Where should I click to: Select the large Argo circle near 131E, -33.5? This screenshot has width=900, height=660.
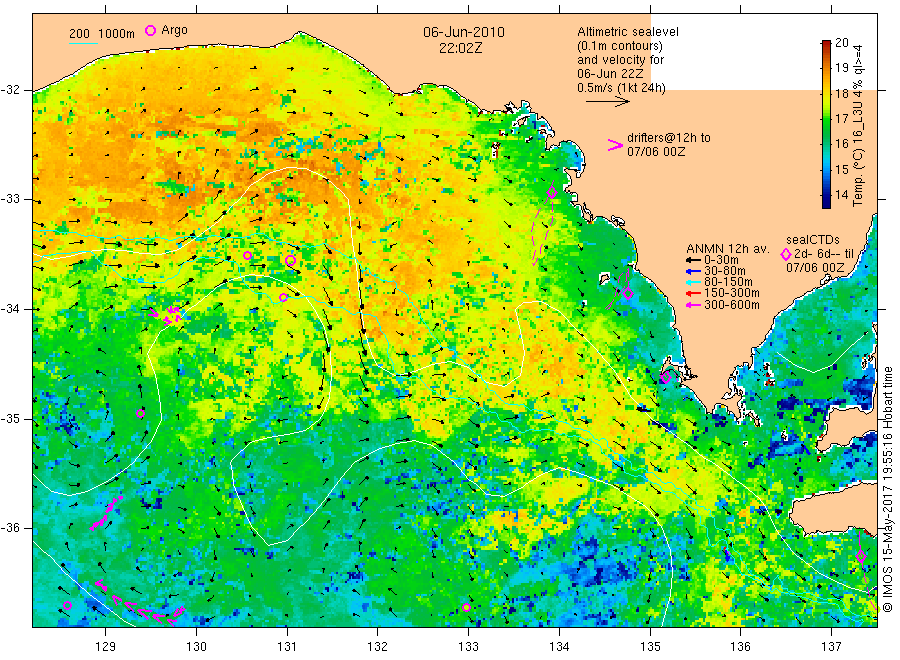(290, 261)
